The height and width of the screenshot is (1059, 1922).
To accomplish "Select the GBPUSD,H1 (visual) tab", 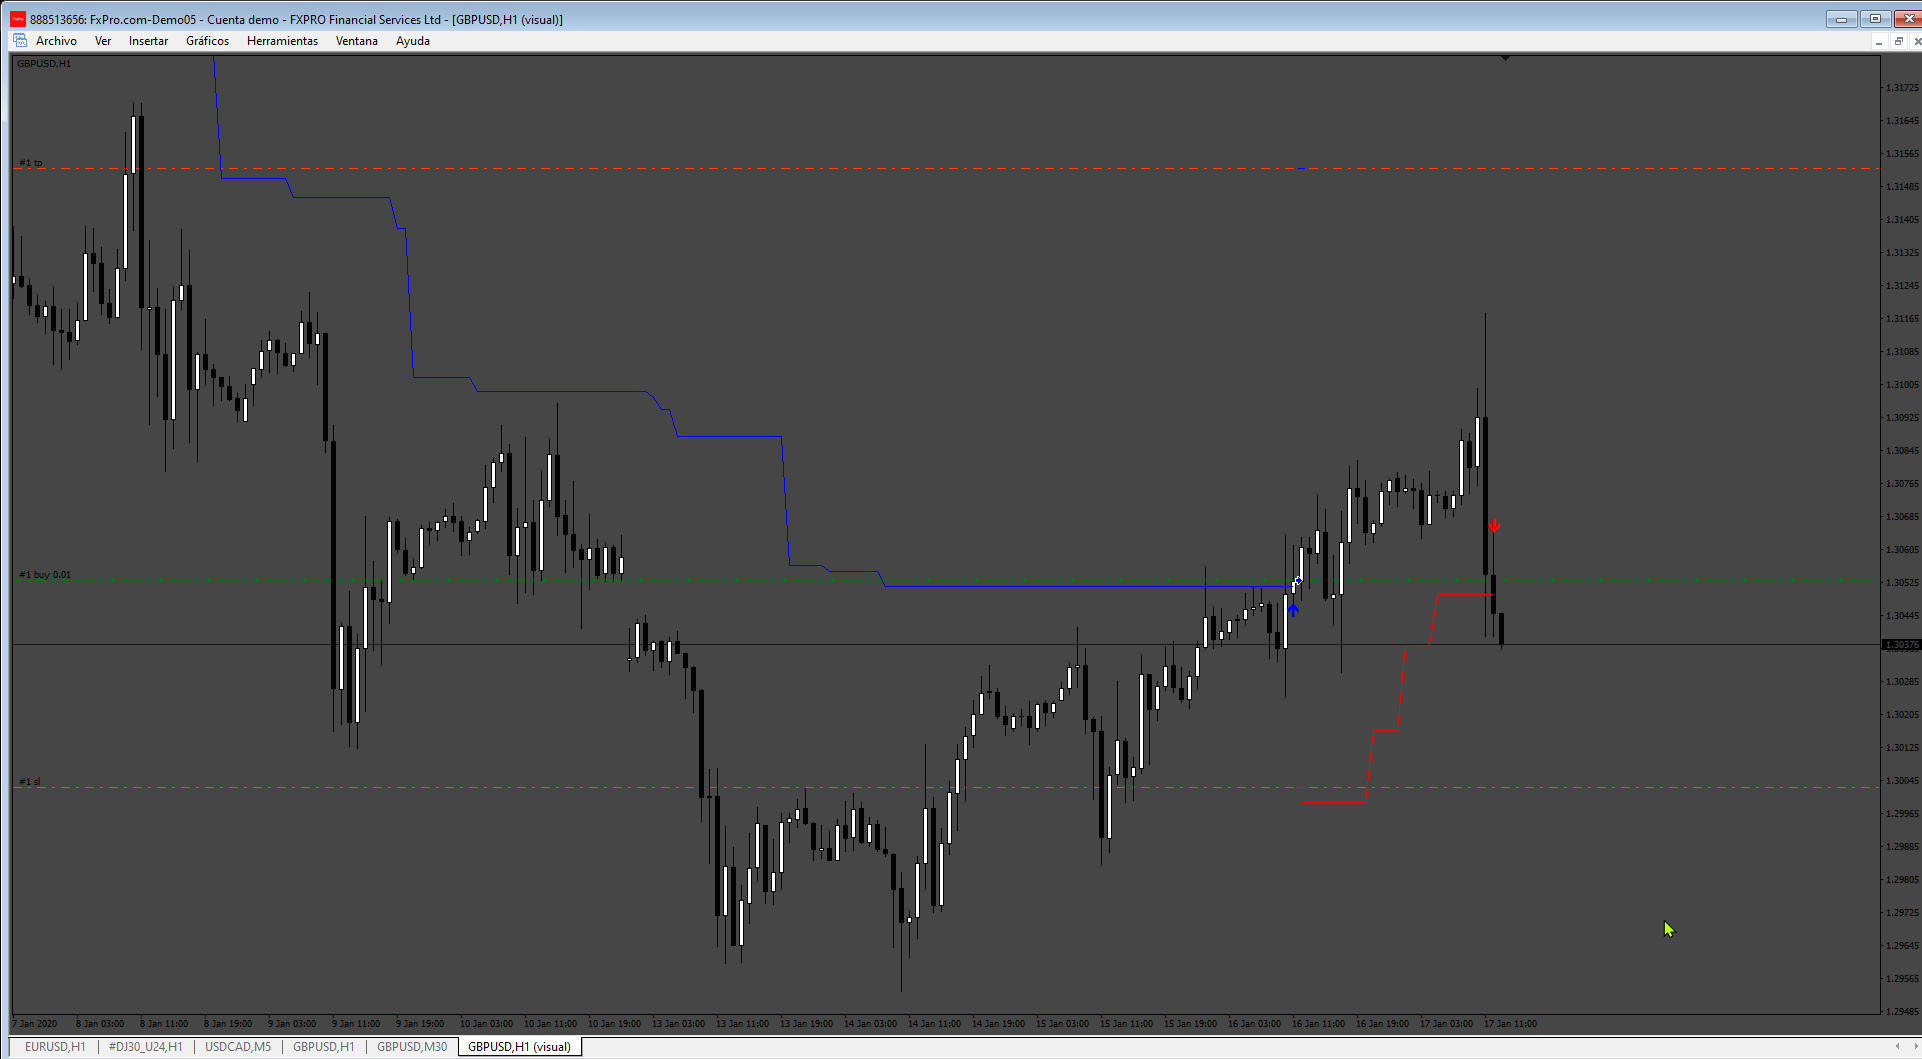I will click(x=519, y=1047).
